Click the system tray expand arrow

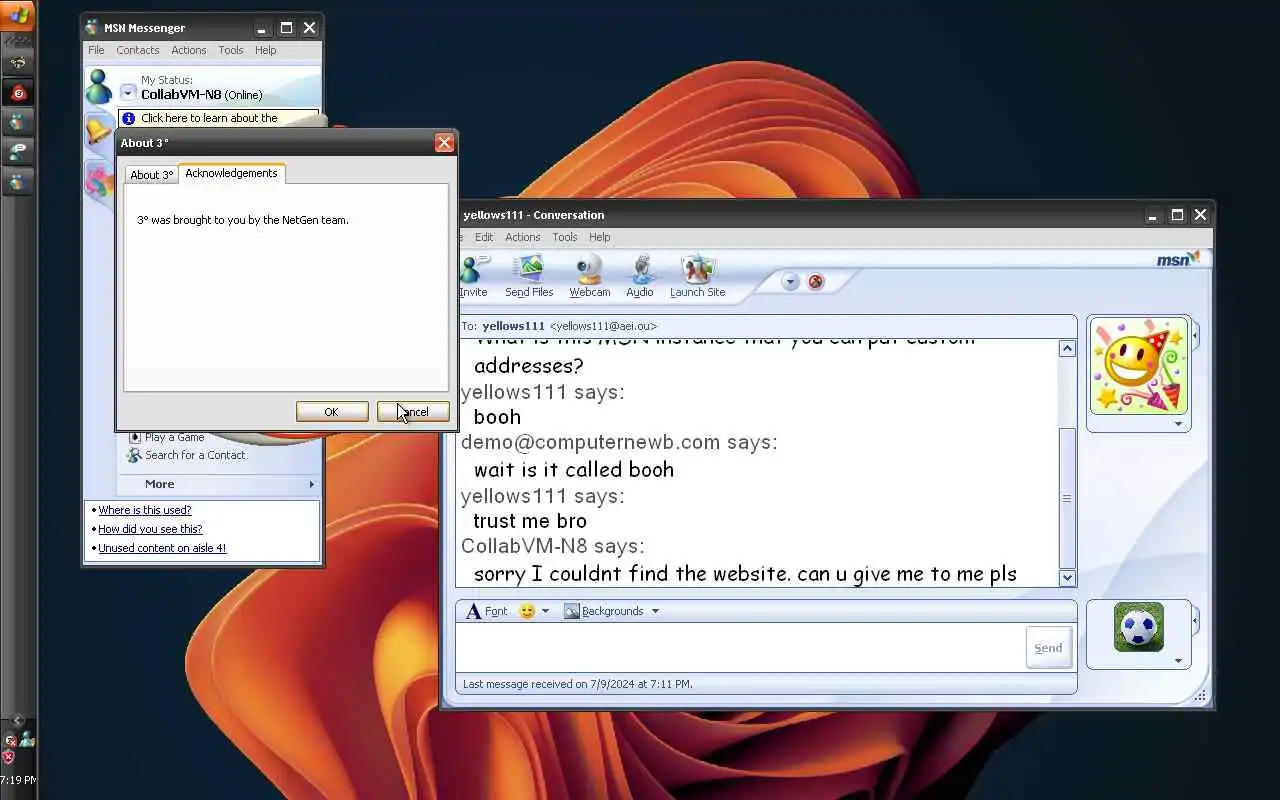coord(17,721)
